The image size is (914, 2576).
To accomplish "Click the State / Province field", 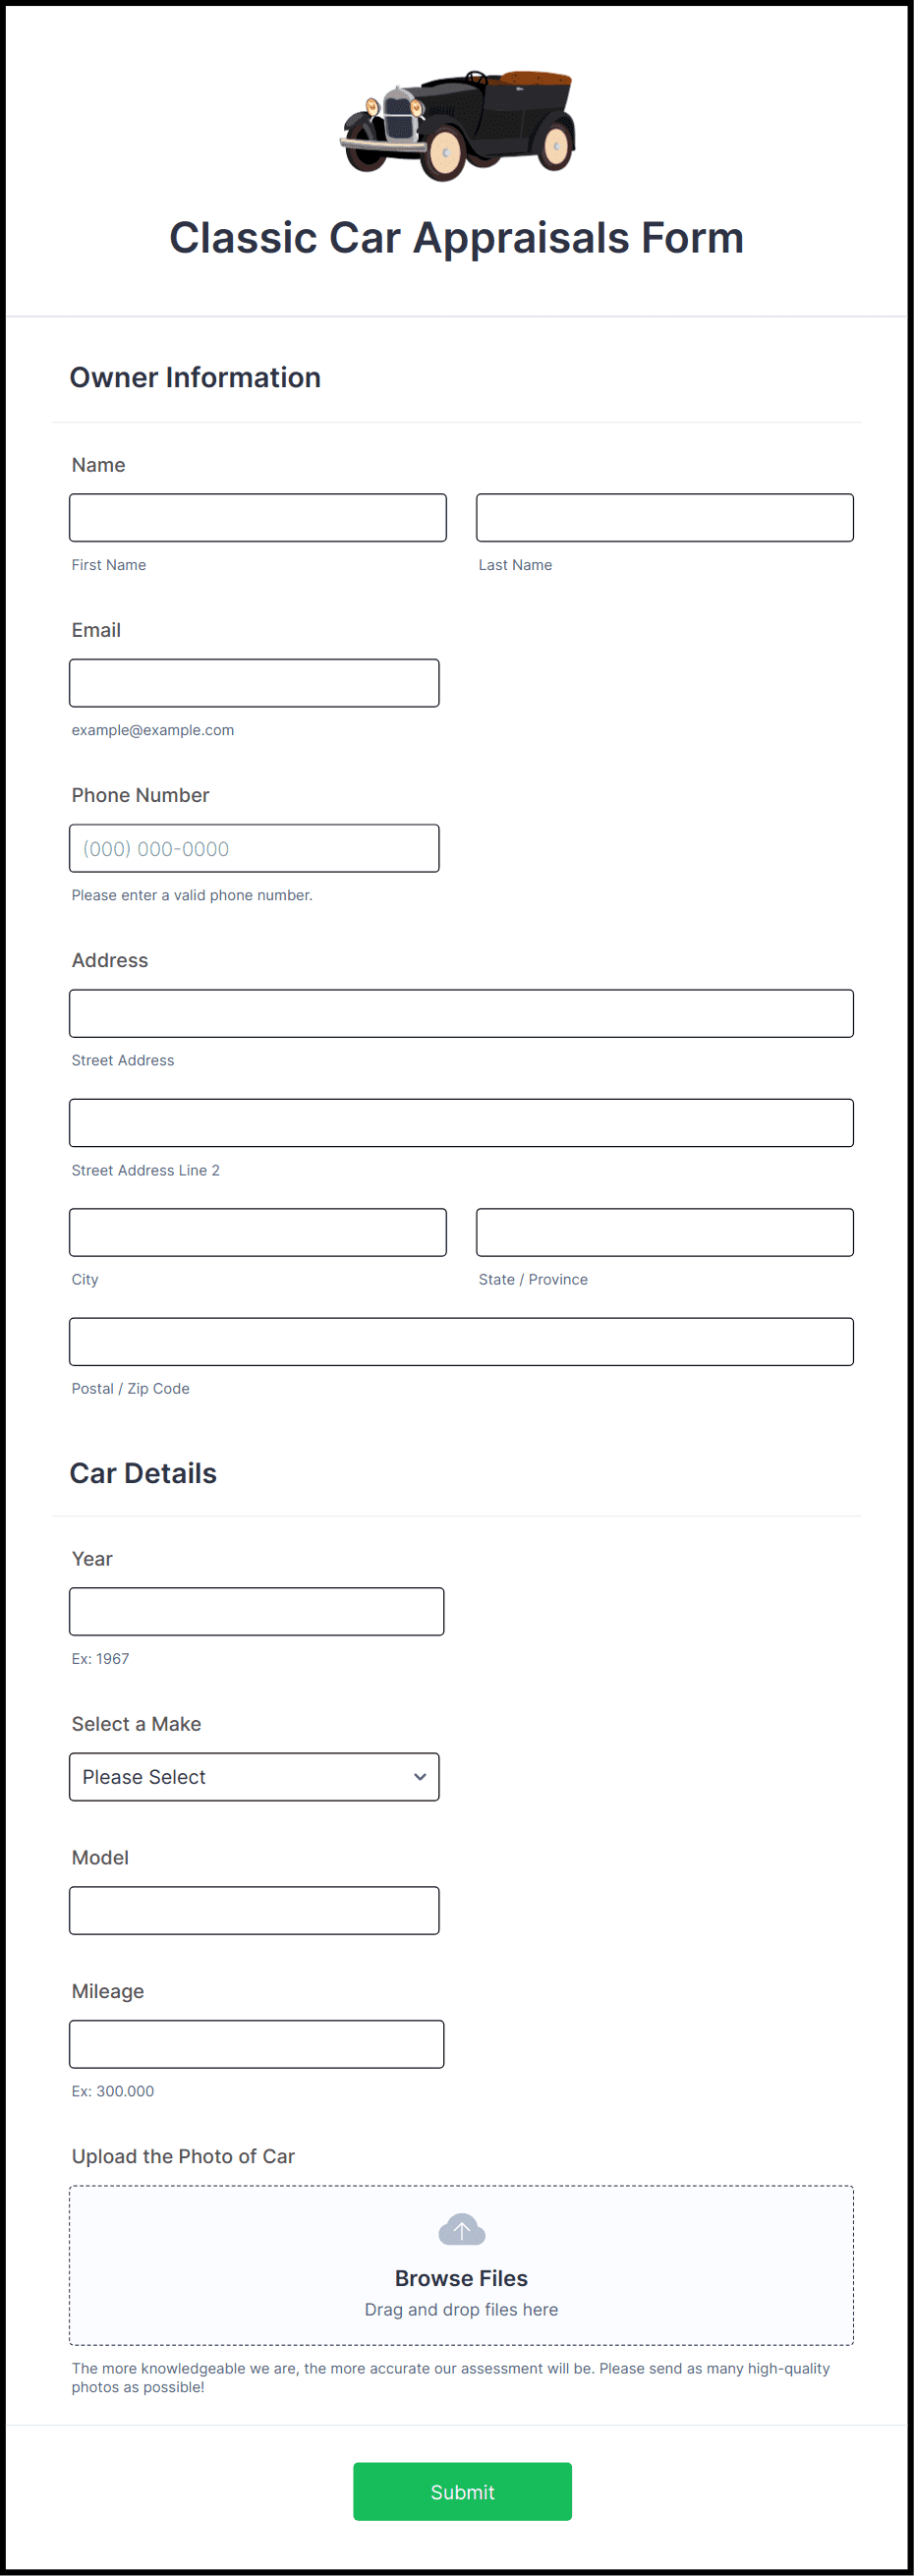I will pyautogui.click(x=664, y=1232).
